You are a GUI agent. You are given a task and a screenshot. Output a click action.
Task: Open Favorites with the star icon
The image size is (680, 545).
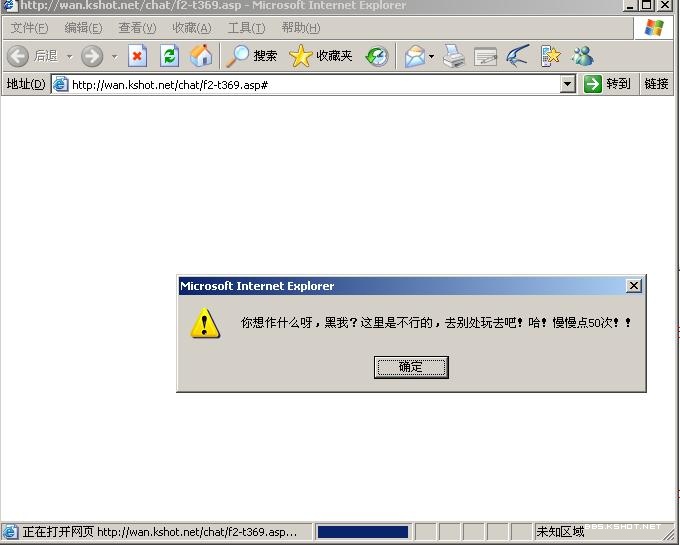click(x=301, y=56)
